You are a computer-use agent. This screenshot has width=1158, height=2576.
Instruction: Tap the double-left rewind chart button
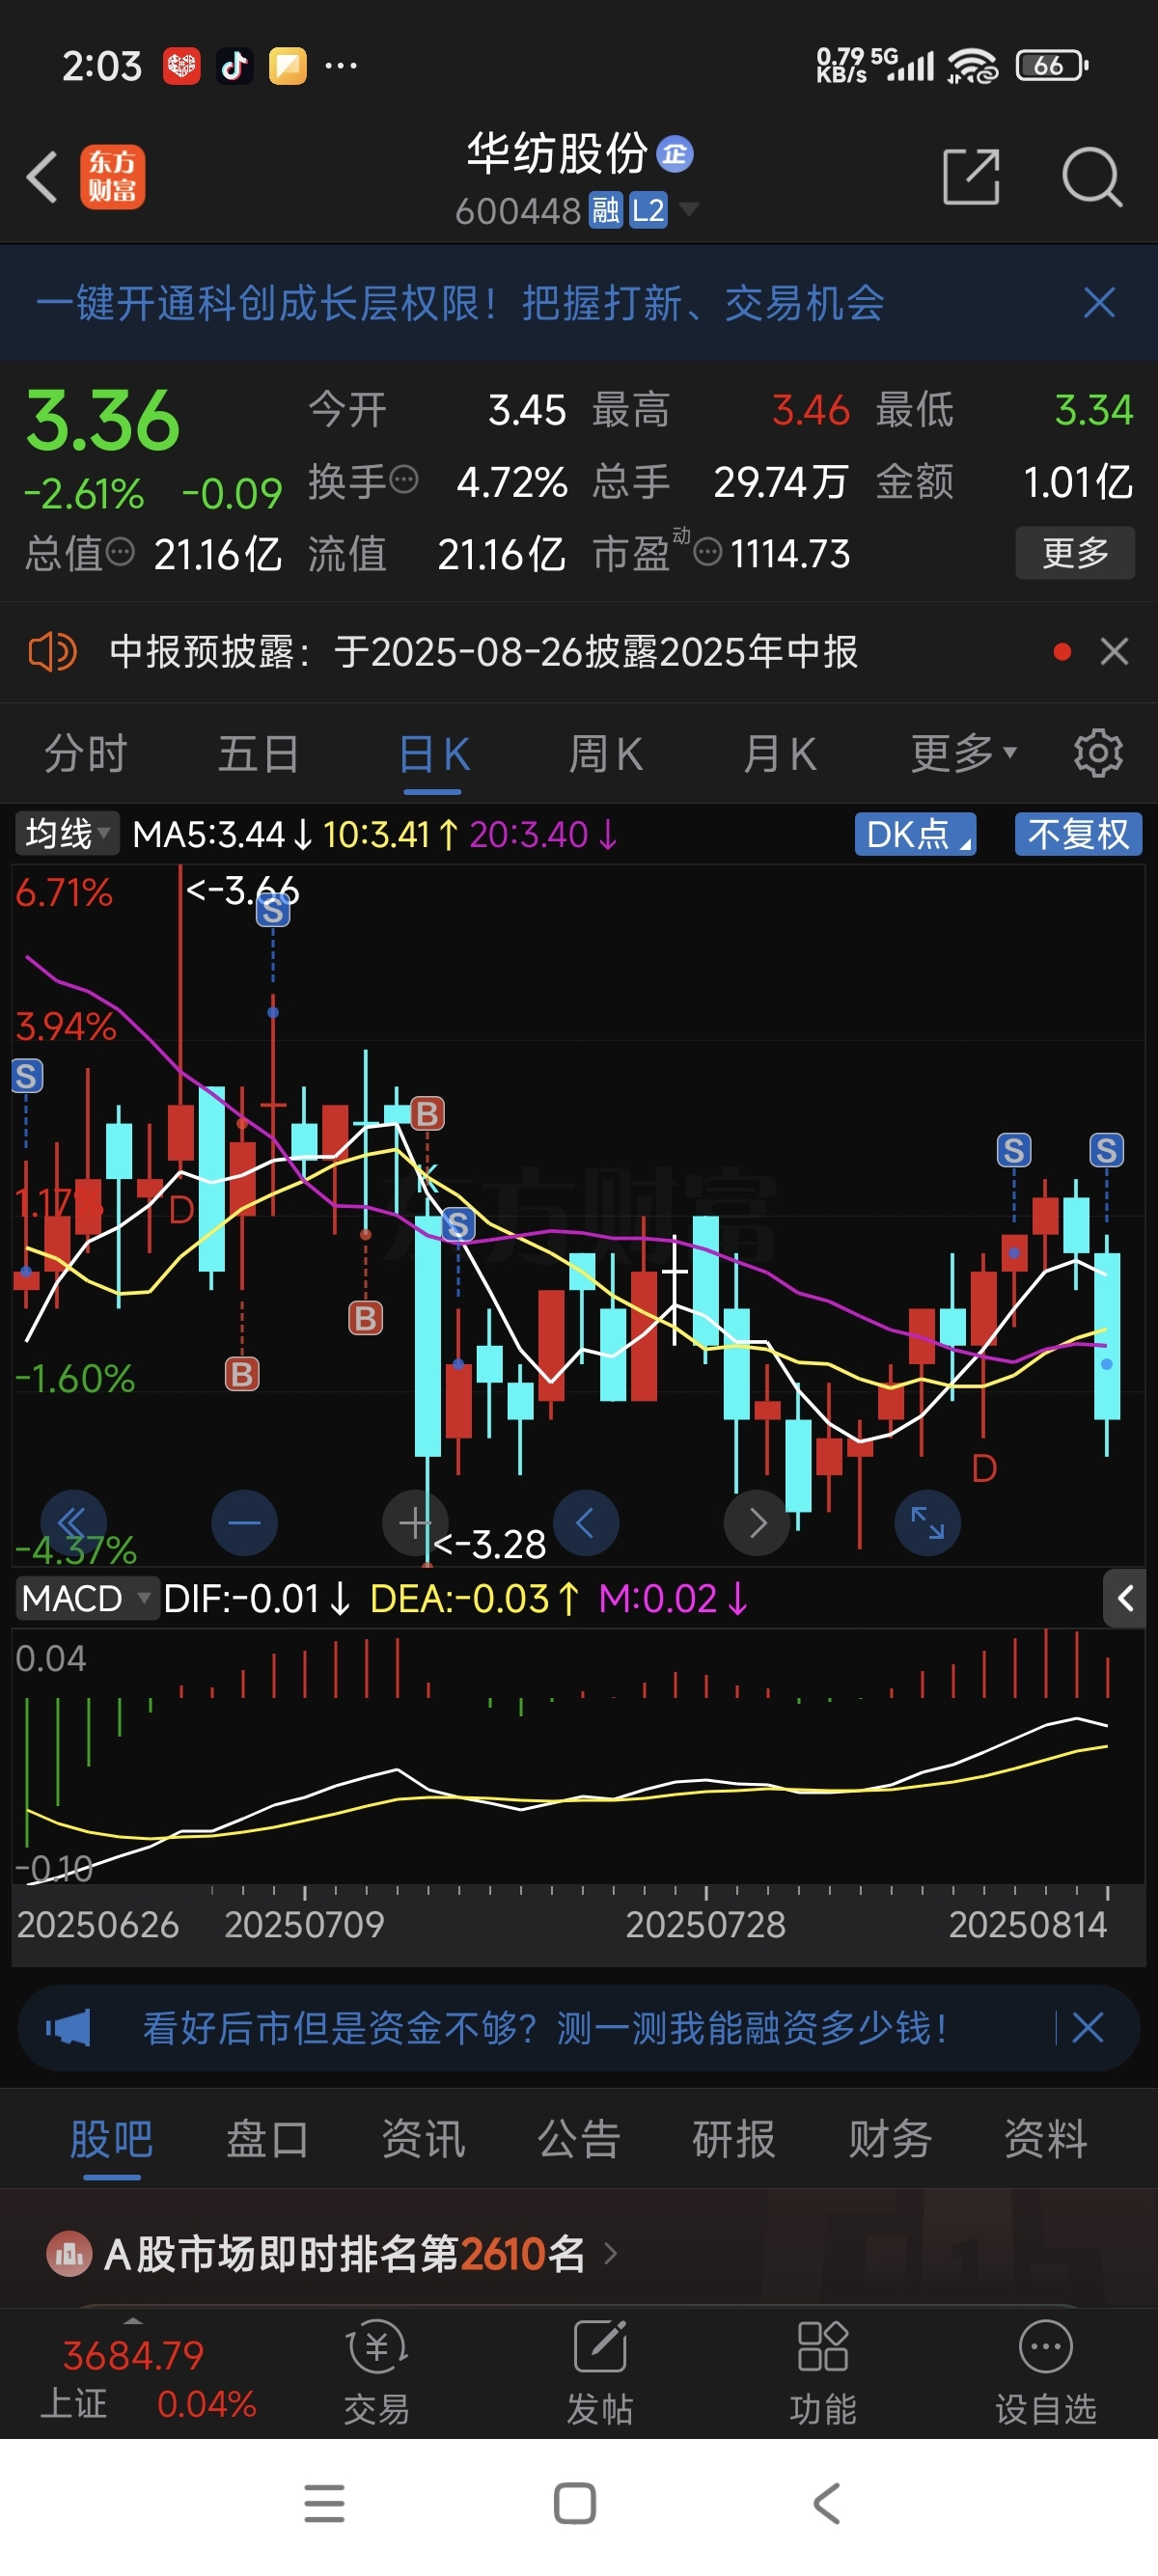[72, 1523]
